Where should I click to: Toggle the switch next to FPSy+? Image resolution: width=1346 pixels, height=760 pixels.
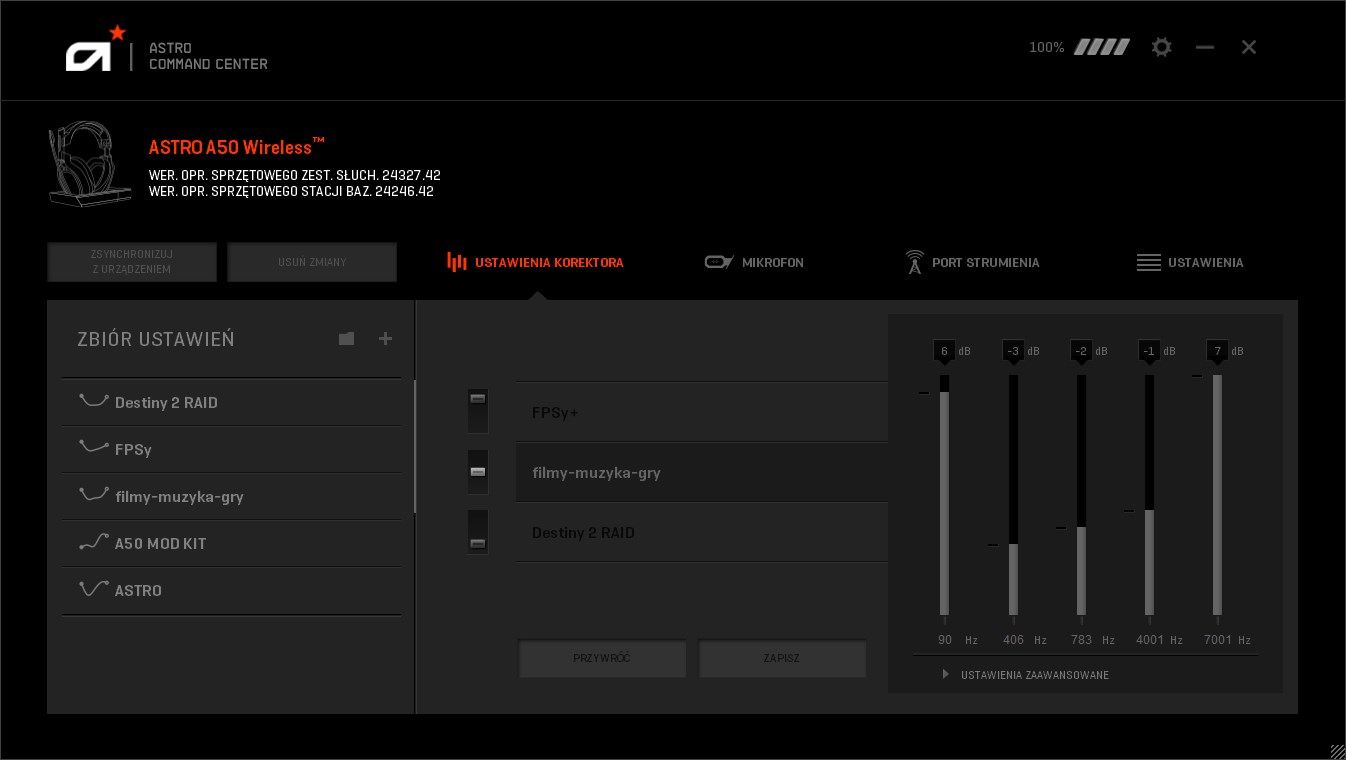(478, 411)
